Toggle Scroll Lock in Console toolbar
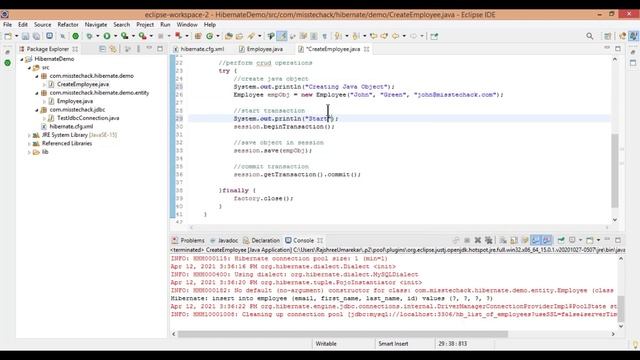This screenshot has height=360, width=640. coord(513,240)
